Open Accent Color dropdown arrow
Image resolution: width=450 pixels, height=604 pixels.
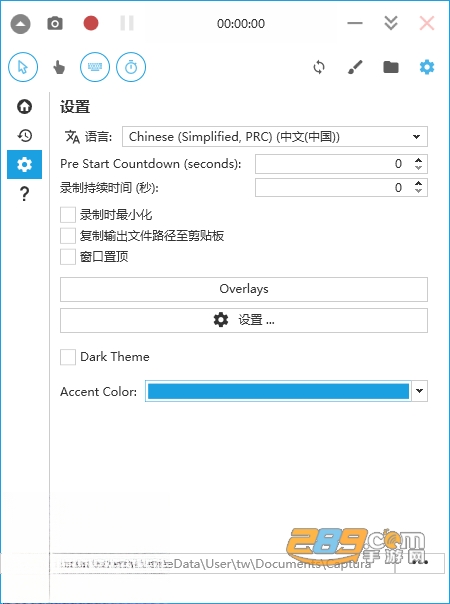tap(420, 391)
